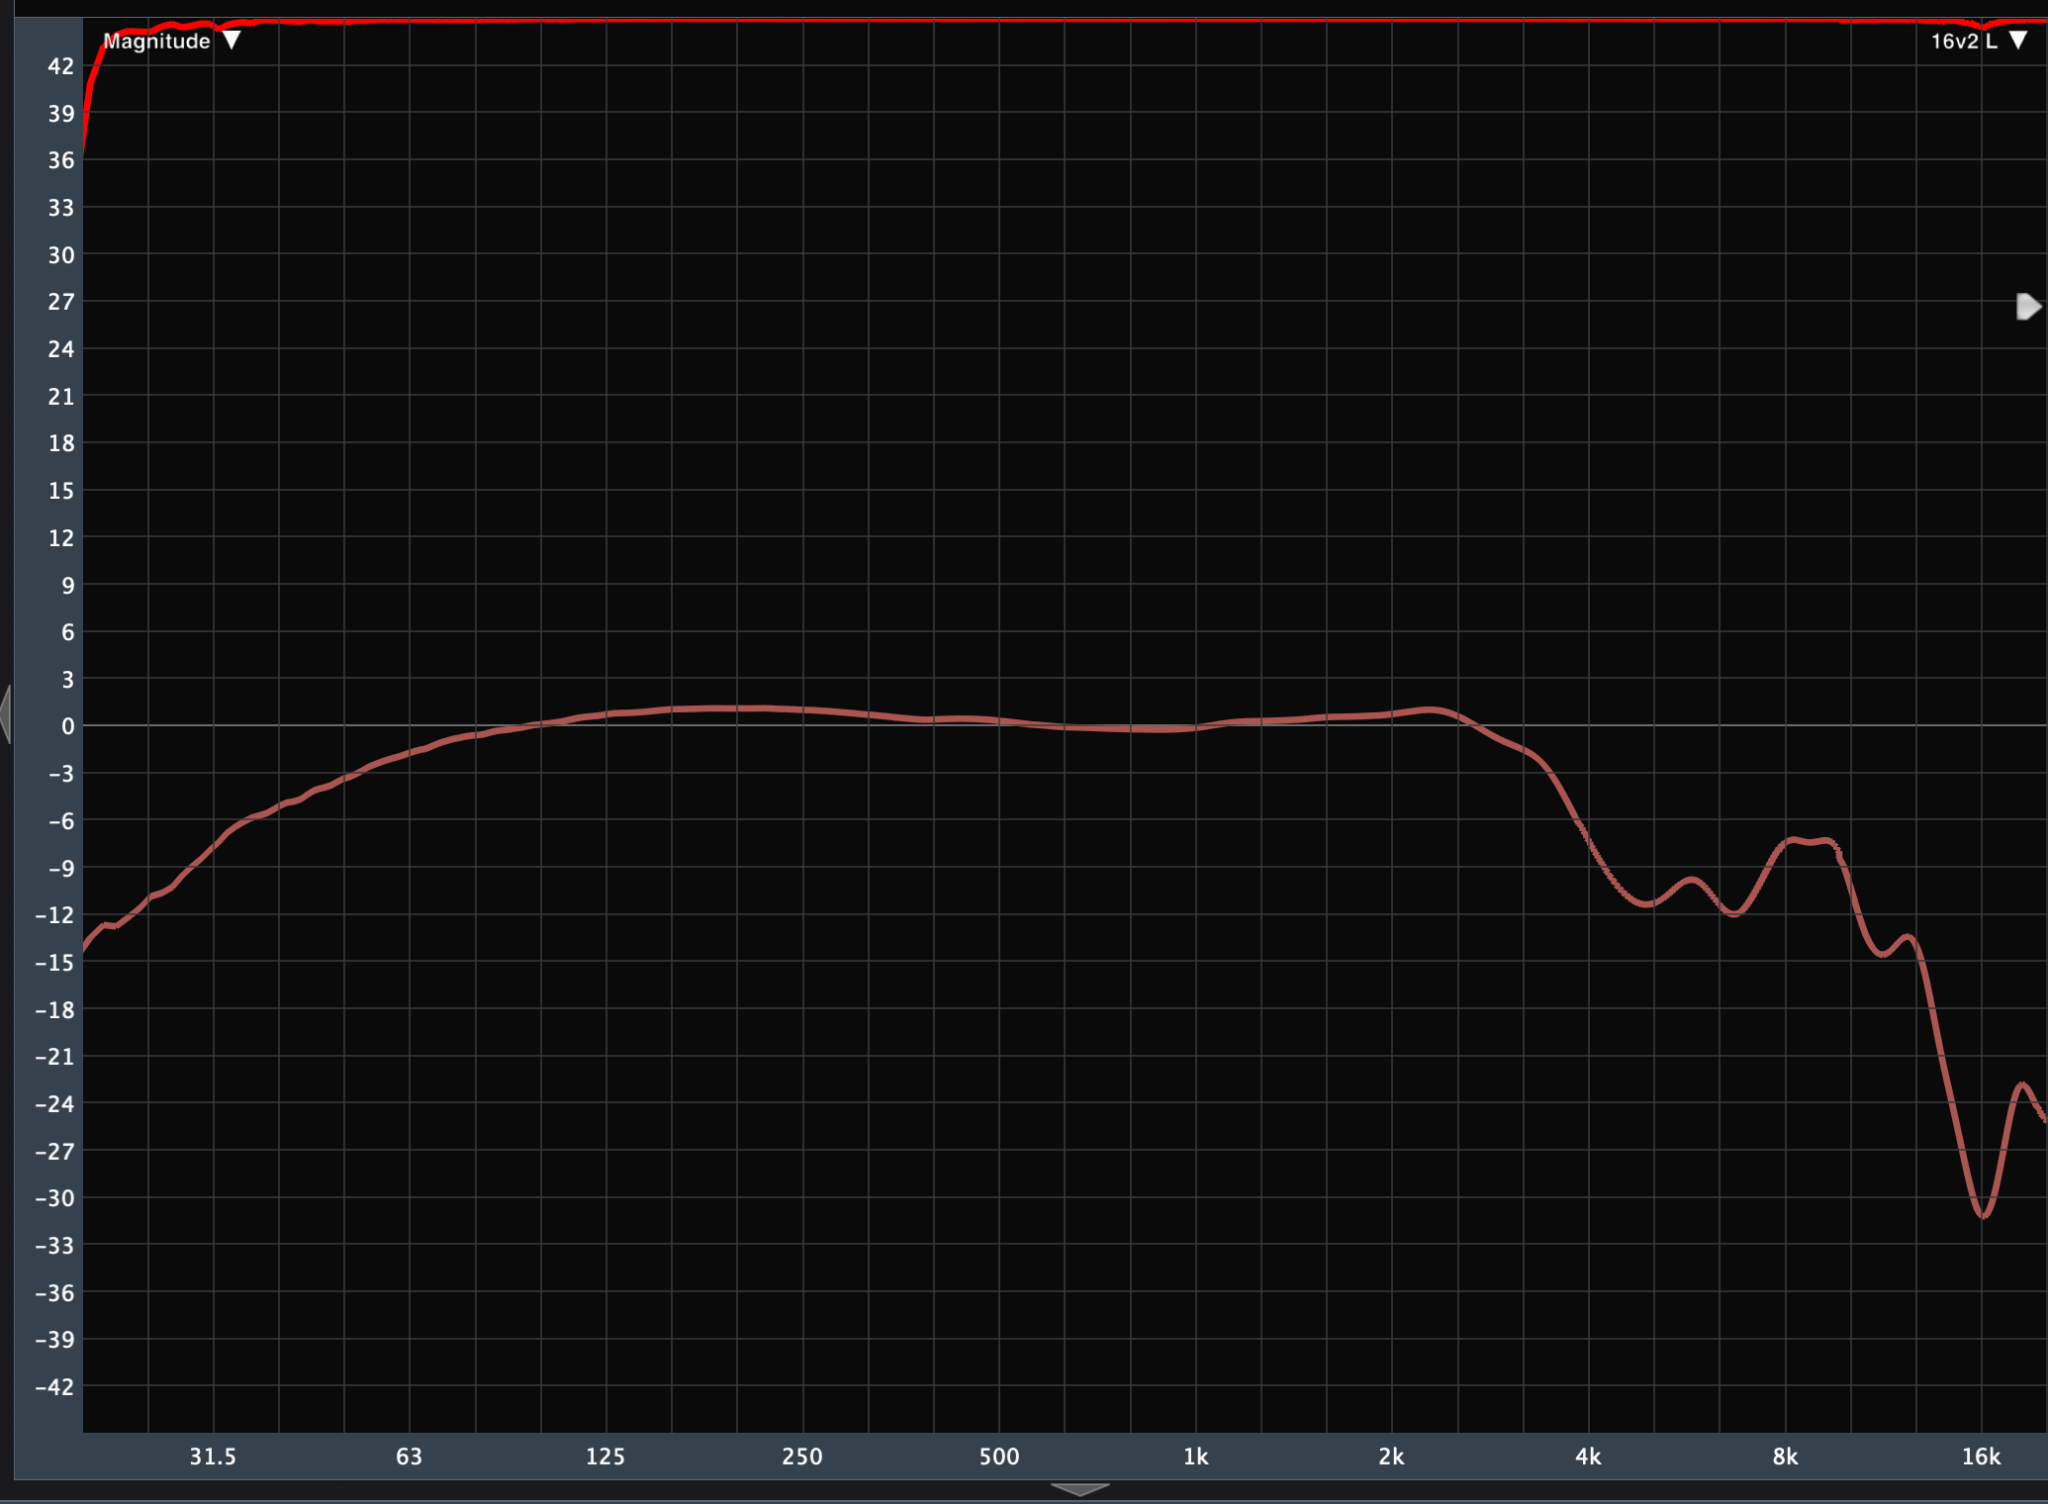2048x1504 pixels.
Task: Open the 16v2 L trace selector dropdown
Action: (x=1963, y=41)
